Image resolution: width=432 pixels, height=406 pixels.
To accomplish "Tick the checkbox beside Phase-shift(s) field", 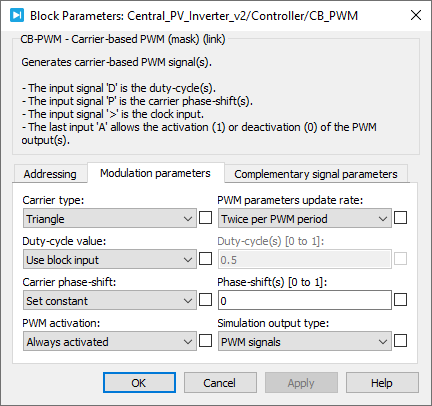I will (x=400, y=300).
